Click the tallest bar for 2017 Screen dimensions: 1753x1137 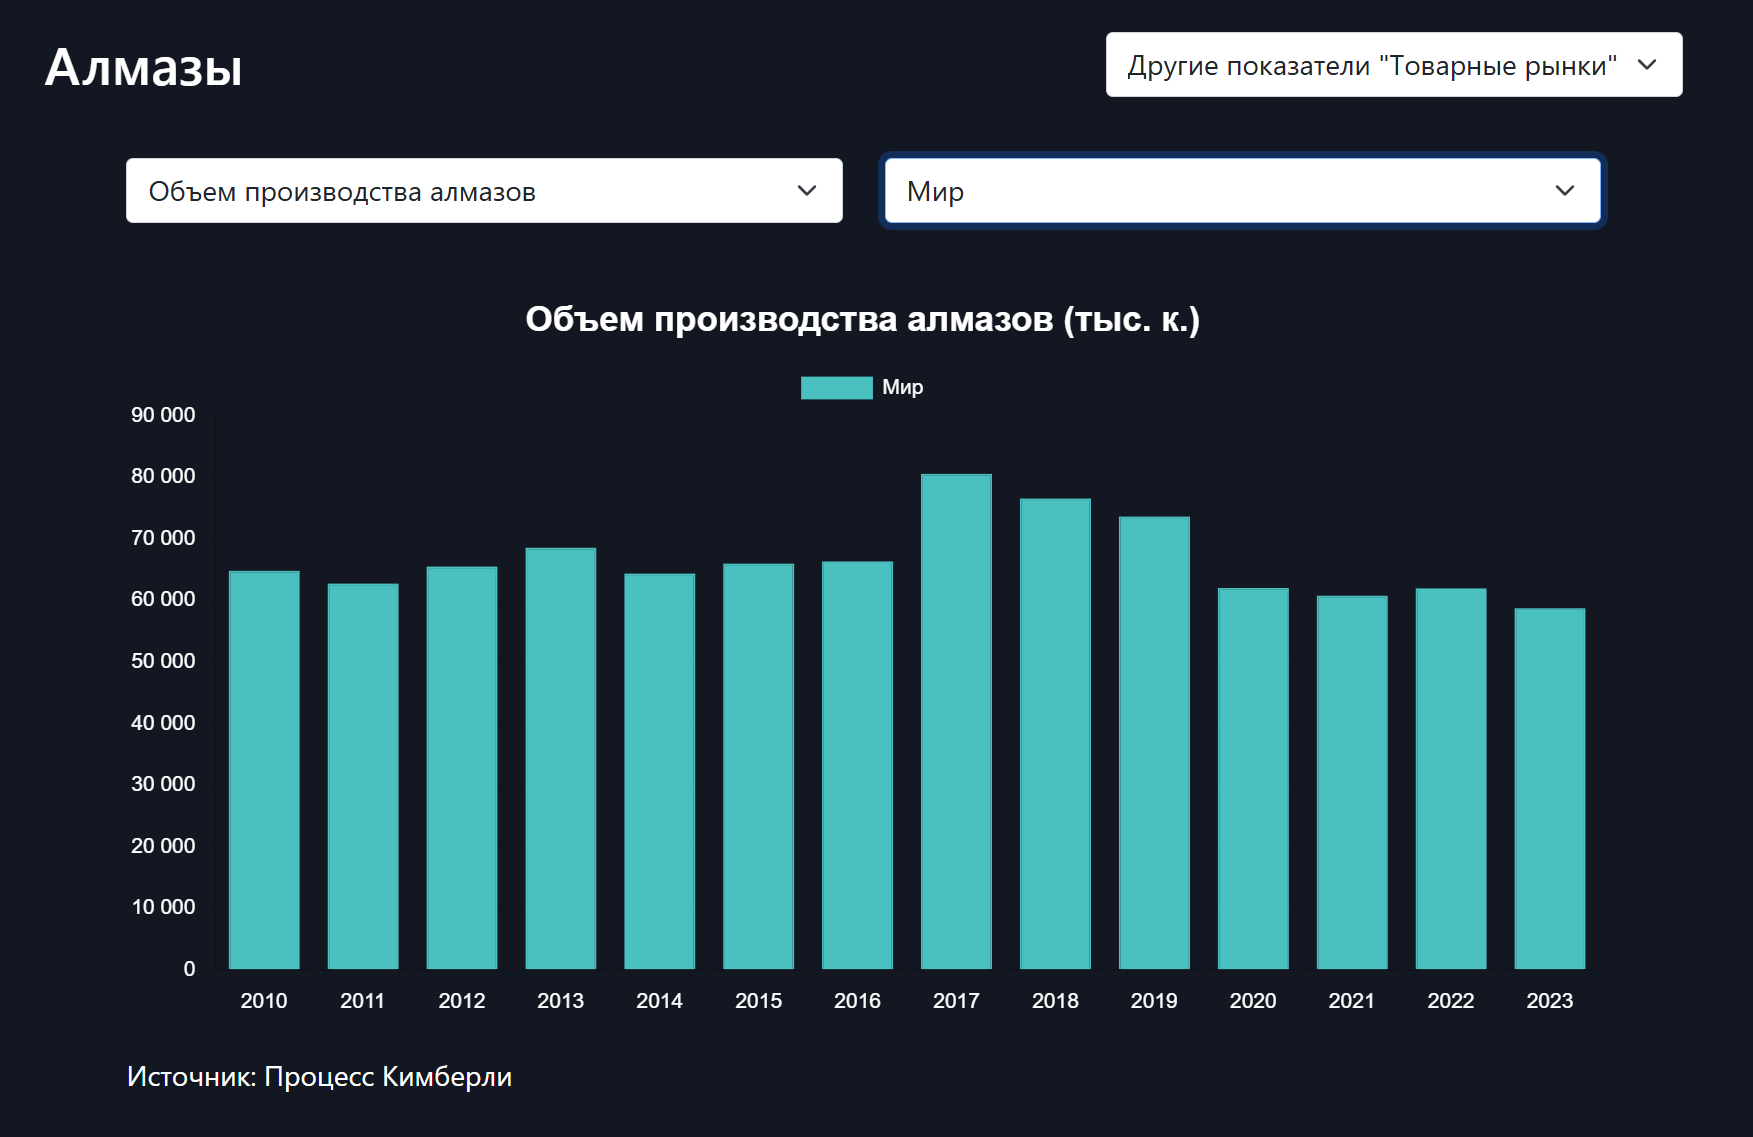pos(957,721)
